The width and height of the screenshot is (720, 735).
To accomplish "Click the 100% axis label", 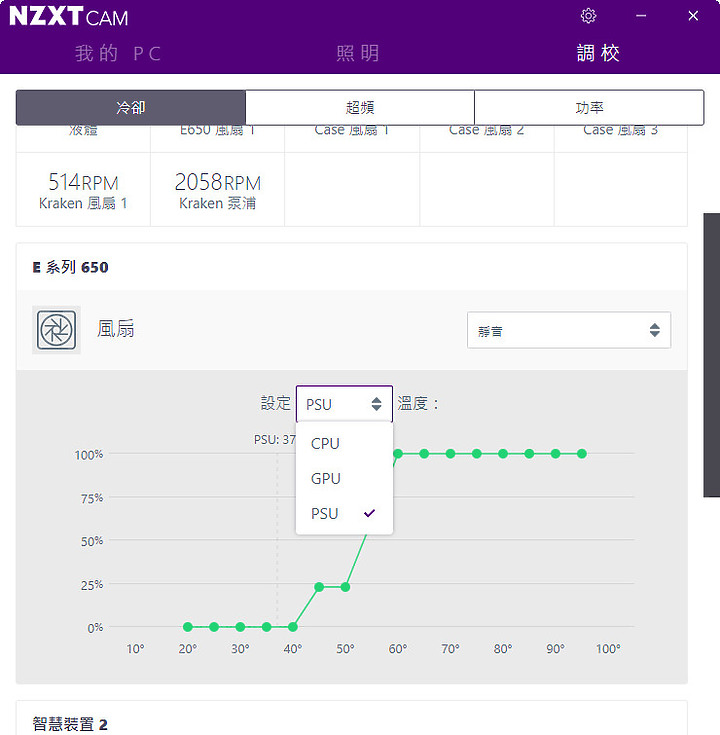I will pos(89,455).
